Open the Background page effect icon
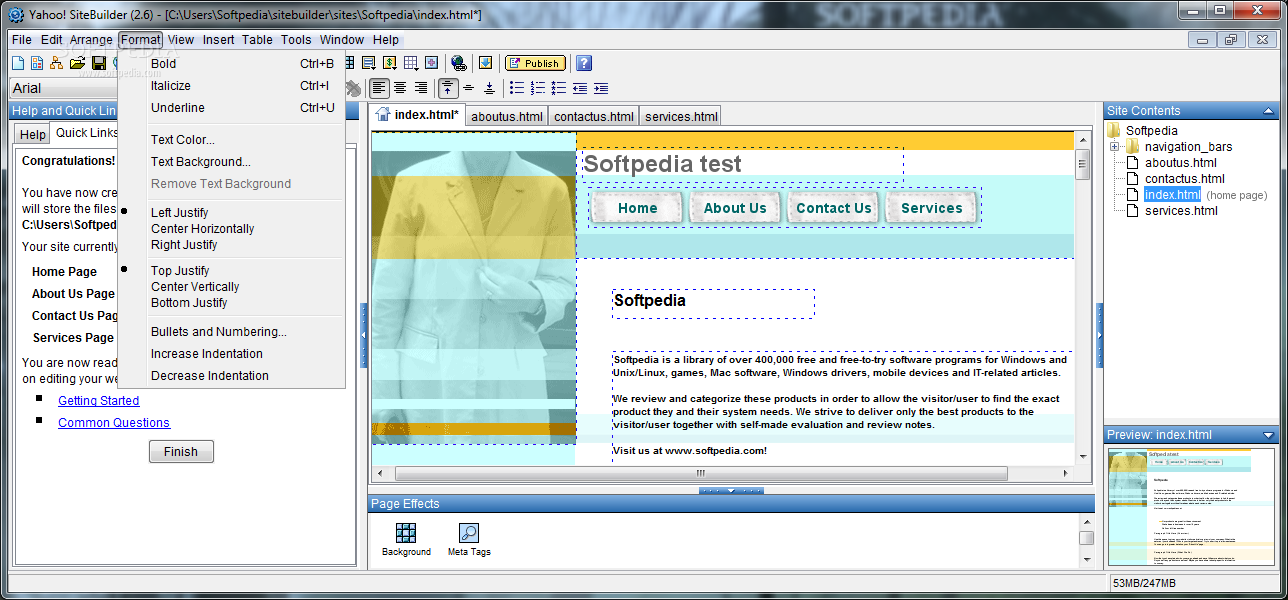The height and width of the screenshot is (600, 1288). (406, 533)
